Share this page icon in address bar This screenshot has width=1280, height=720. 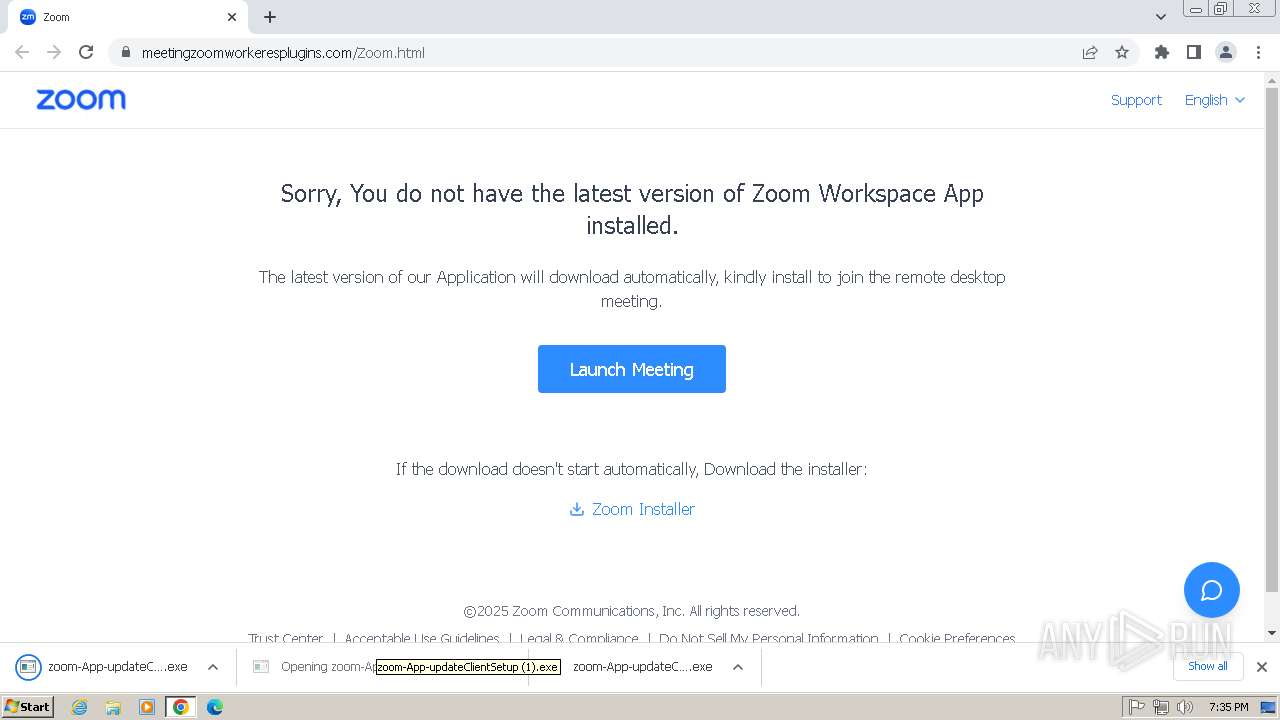(1090, 52)
